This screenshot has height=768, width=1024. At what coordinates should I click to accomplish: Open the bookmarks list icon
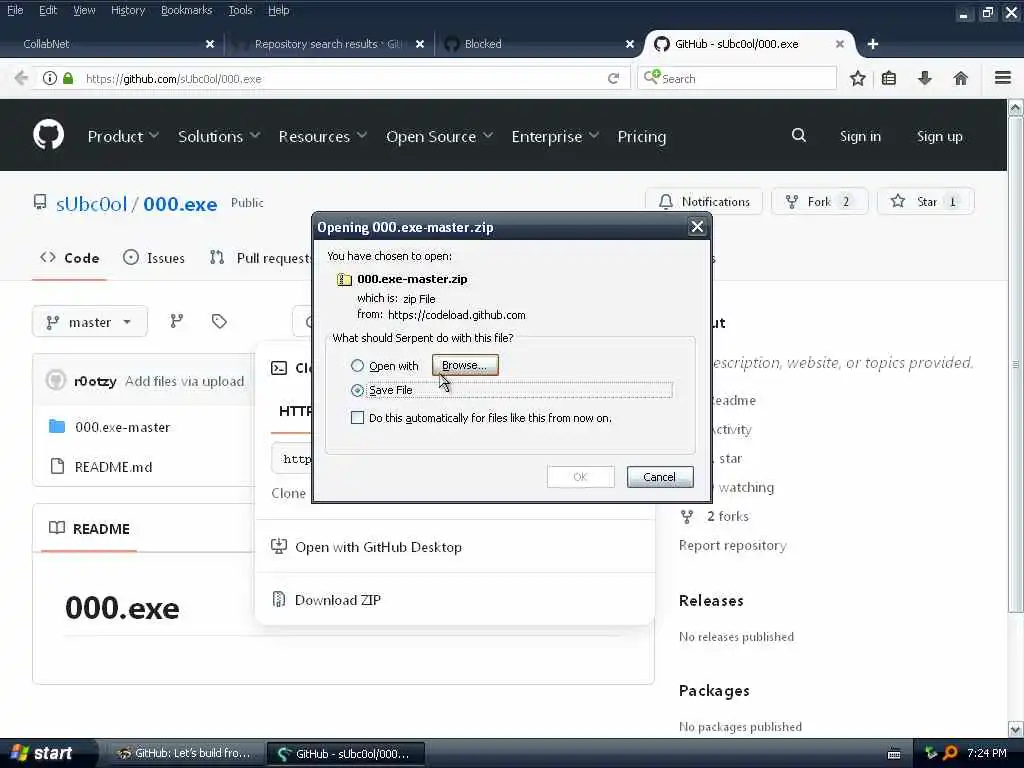(889, 78)
